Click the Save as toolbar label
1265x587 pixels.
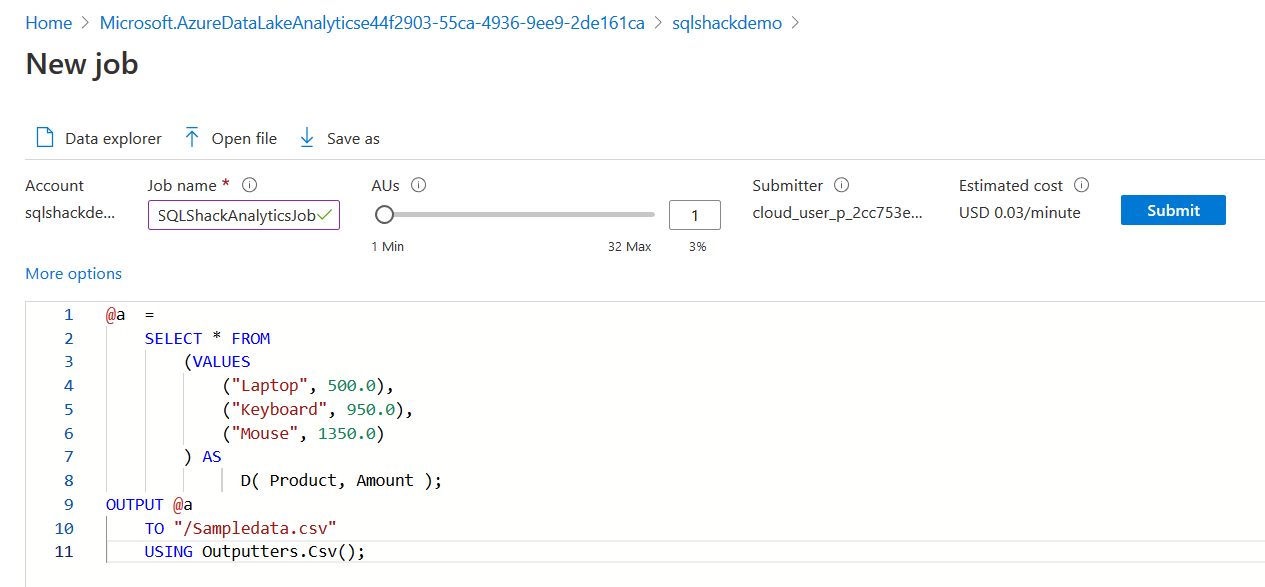coord(353,139)
